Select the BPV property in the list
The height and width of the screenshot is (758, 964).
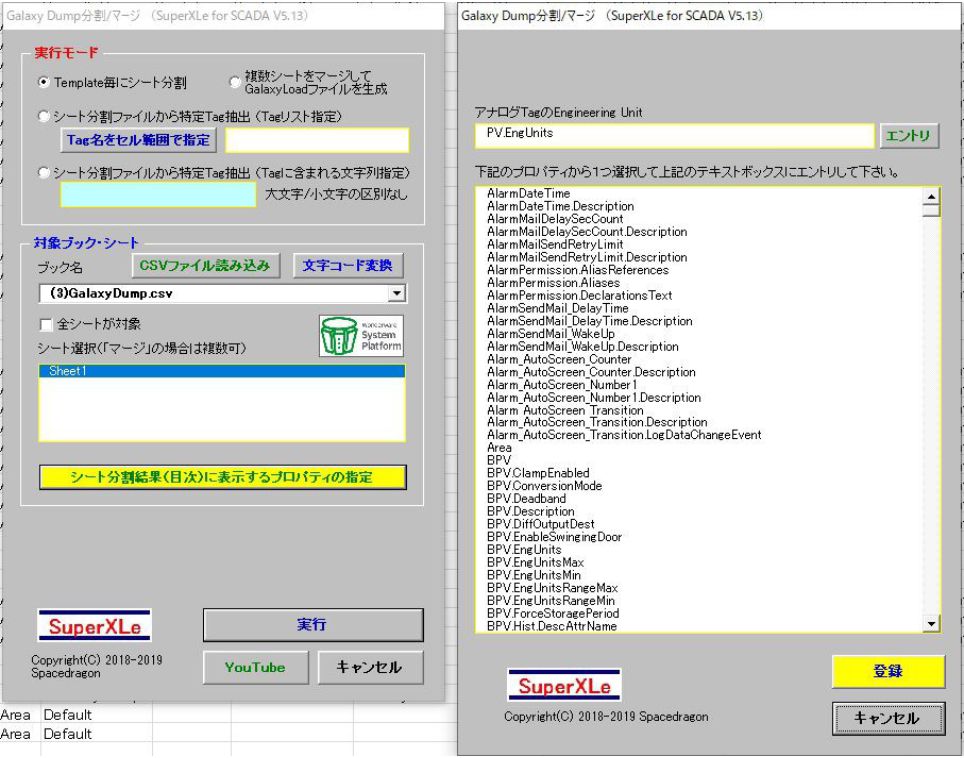(499, 460)
